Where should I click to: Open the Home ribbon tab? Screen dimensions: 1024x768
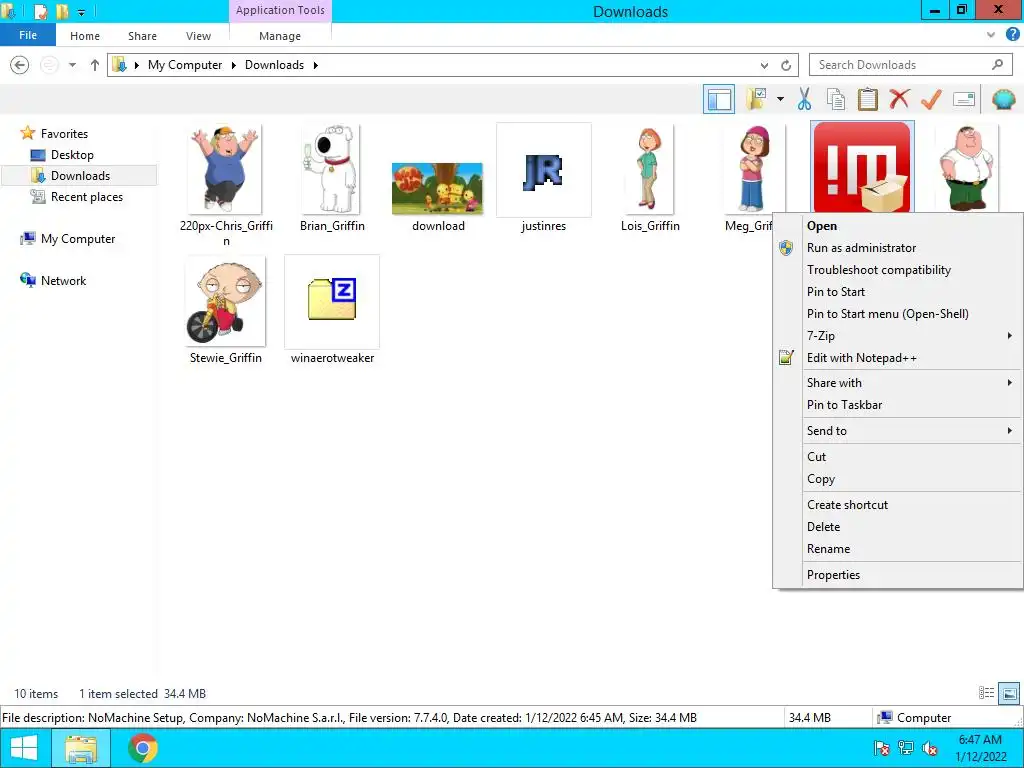85,36
